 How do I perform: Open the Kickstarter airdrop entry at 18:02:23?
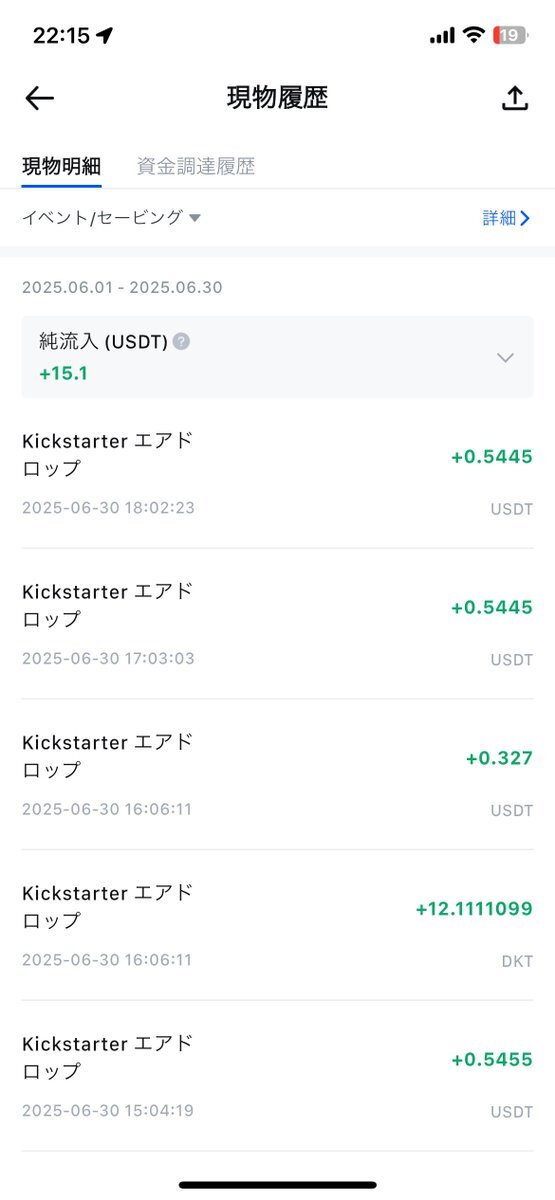pos(277,473)
